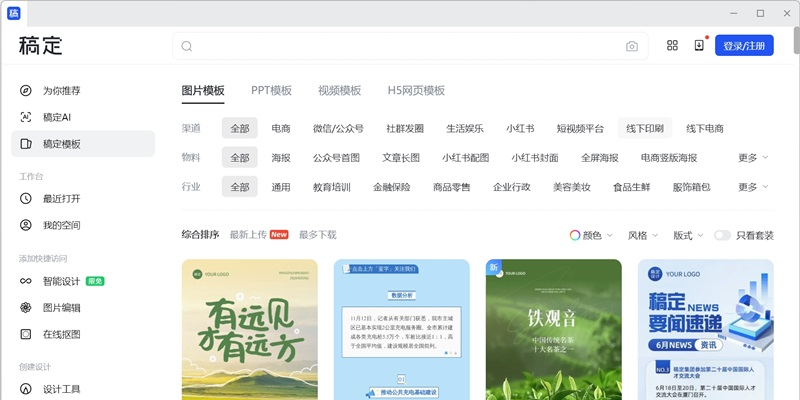This screenshot has width=800, height=400.
Task: Select the 微信/公众号 channel filter
Action: pyautogui.click(x=338, y=128)
